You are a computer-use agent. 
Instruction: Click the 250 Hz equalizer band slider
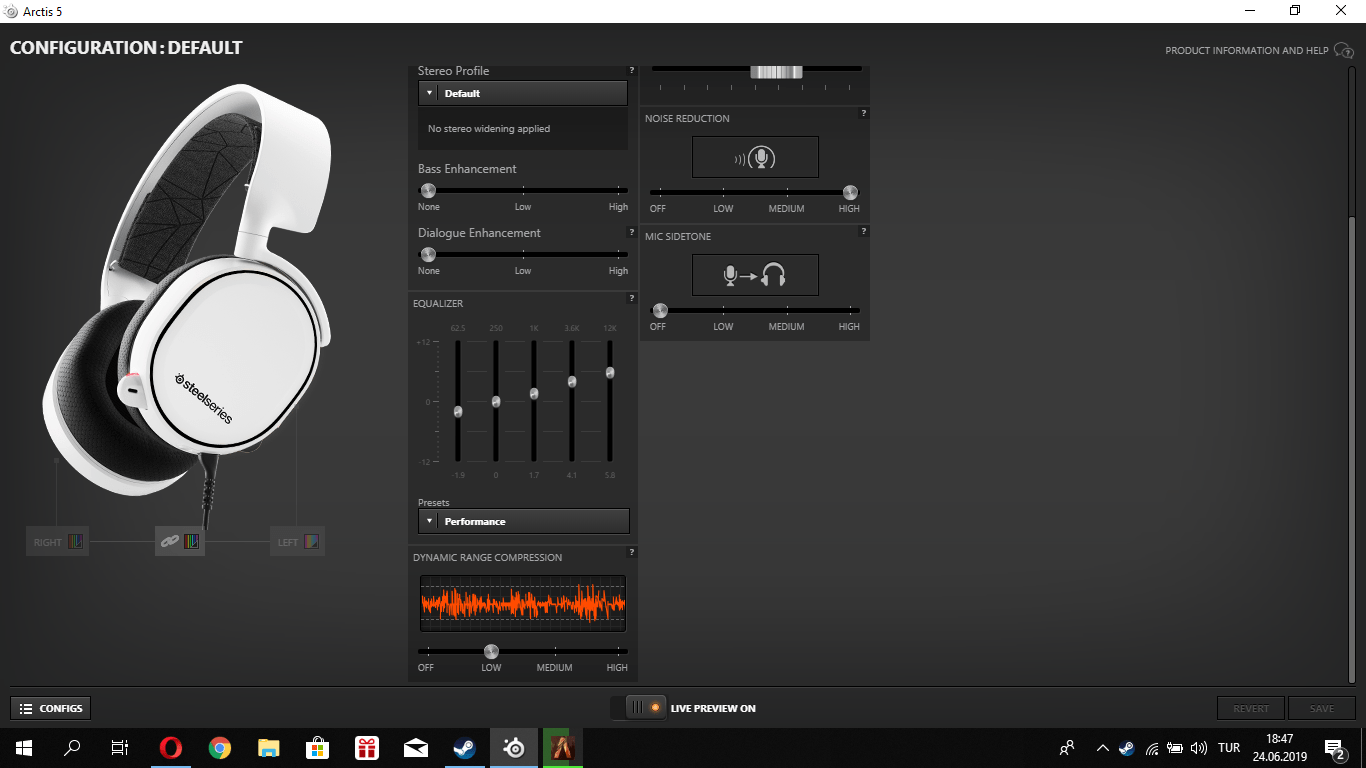496,401
